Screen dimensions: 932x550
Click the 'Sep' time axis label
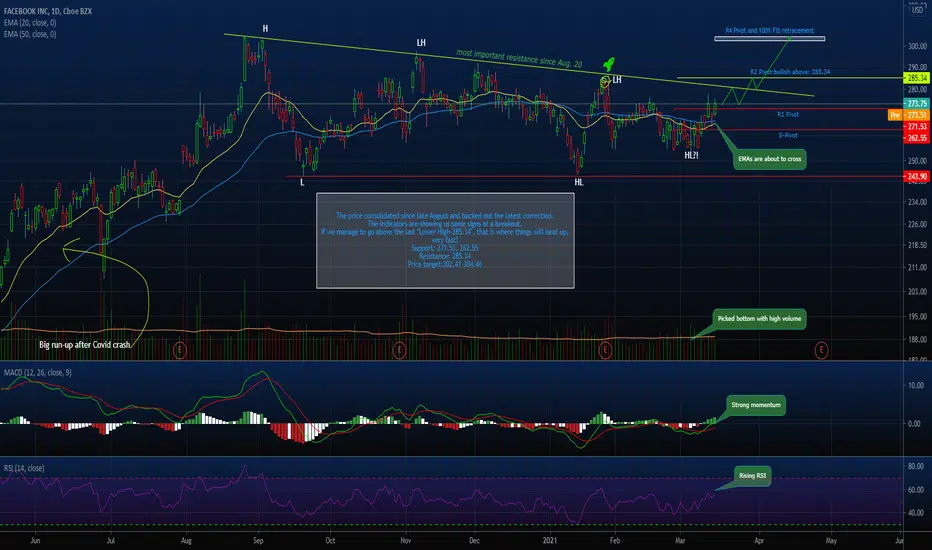[258, 540]
